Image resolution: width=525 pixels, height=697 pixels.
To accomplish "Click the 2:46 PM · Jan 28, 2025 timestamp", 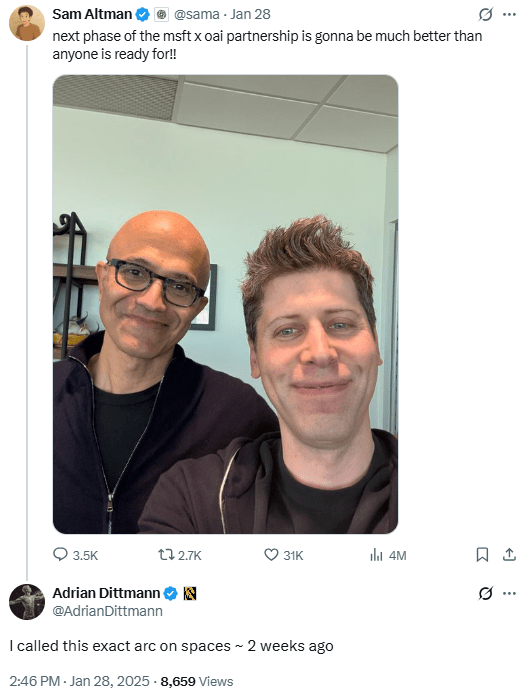I will click(80, 681).
